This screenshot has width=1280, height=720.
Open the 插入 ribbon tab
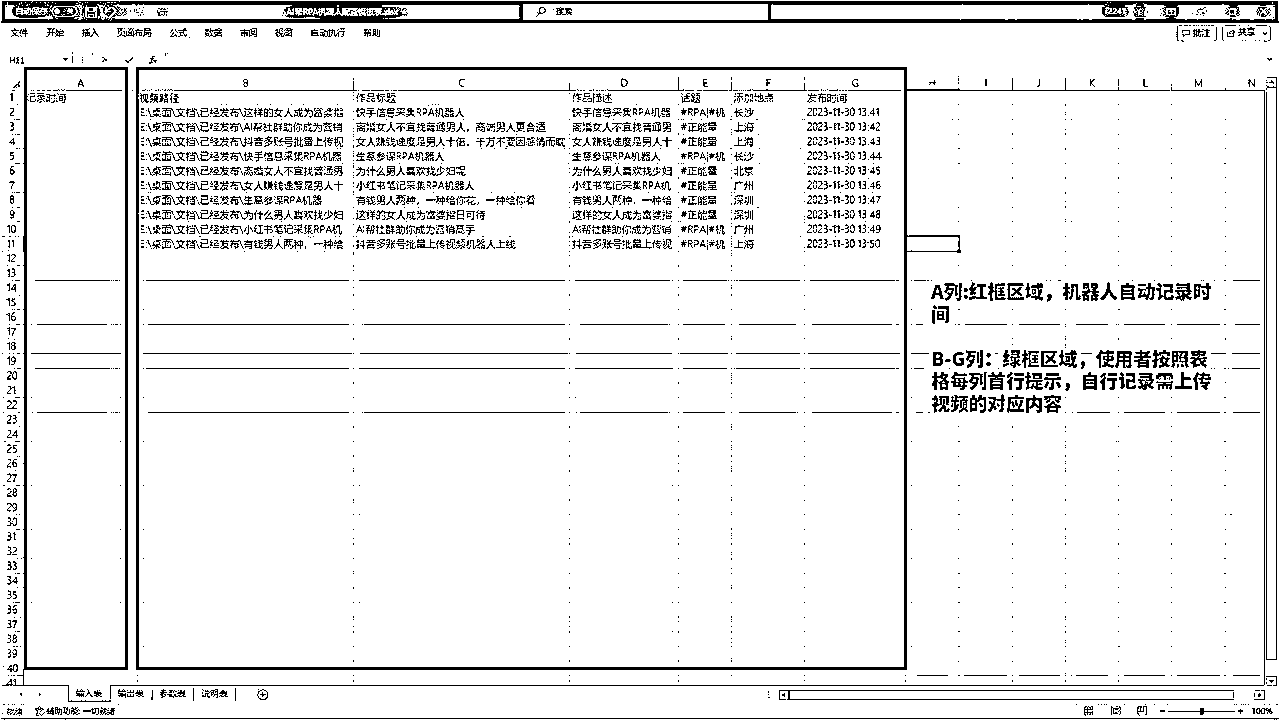90,33
